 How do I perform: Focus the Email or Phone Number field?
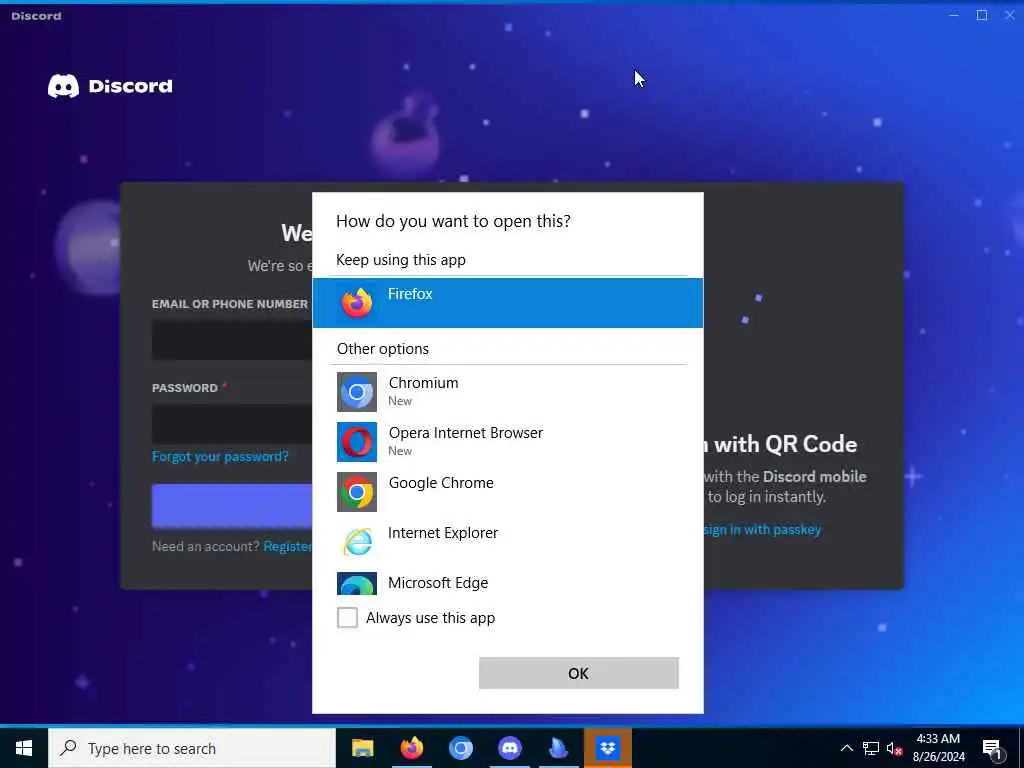(232, 340)
